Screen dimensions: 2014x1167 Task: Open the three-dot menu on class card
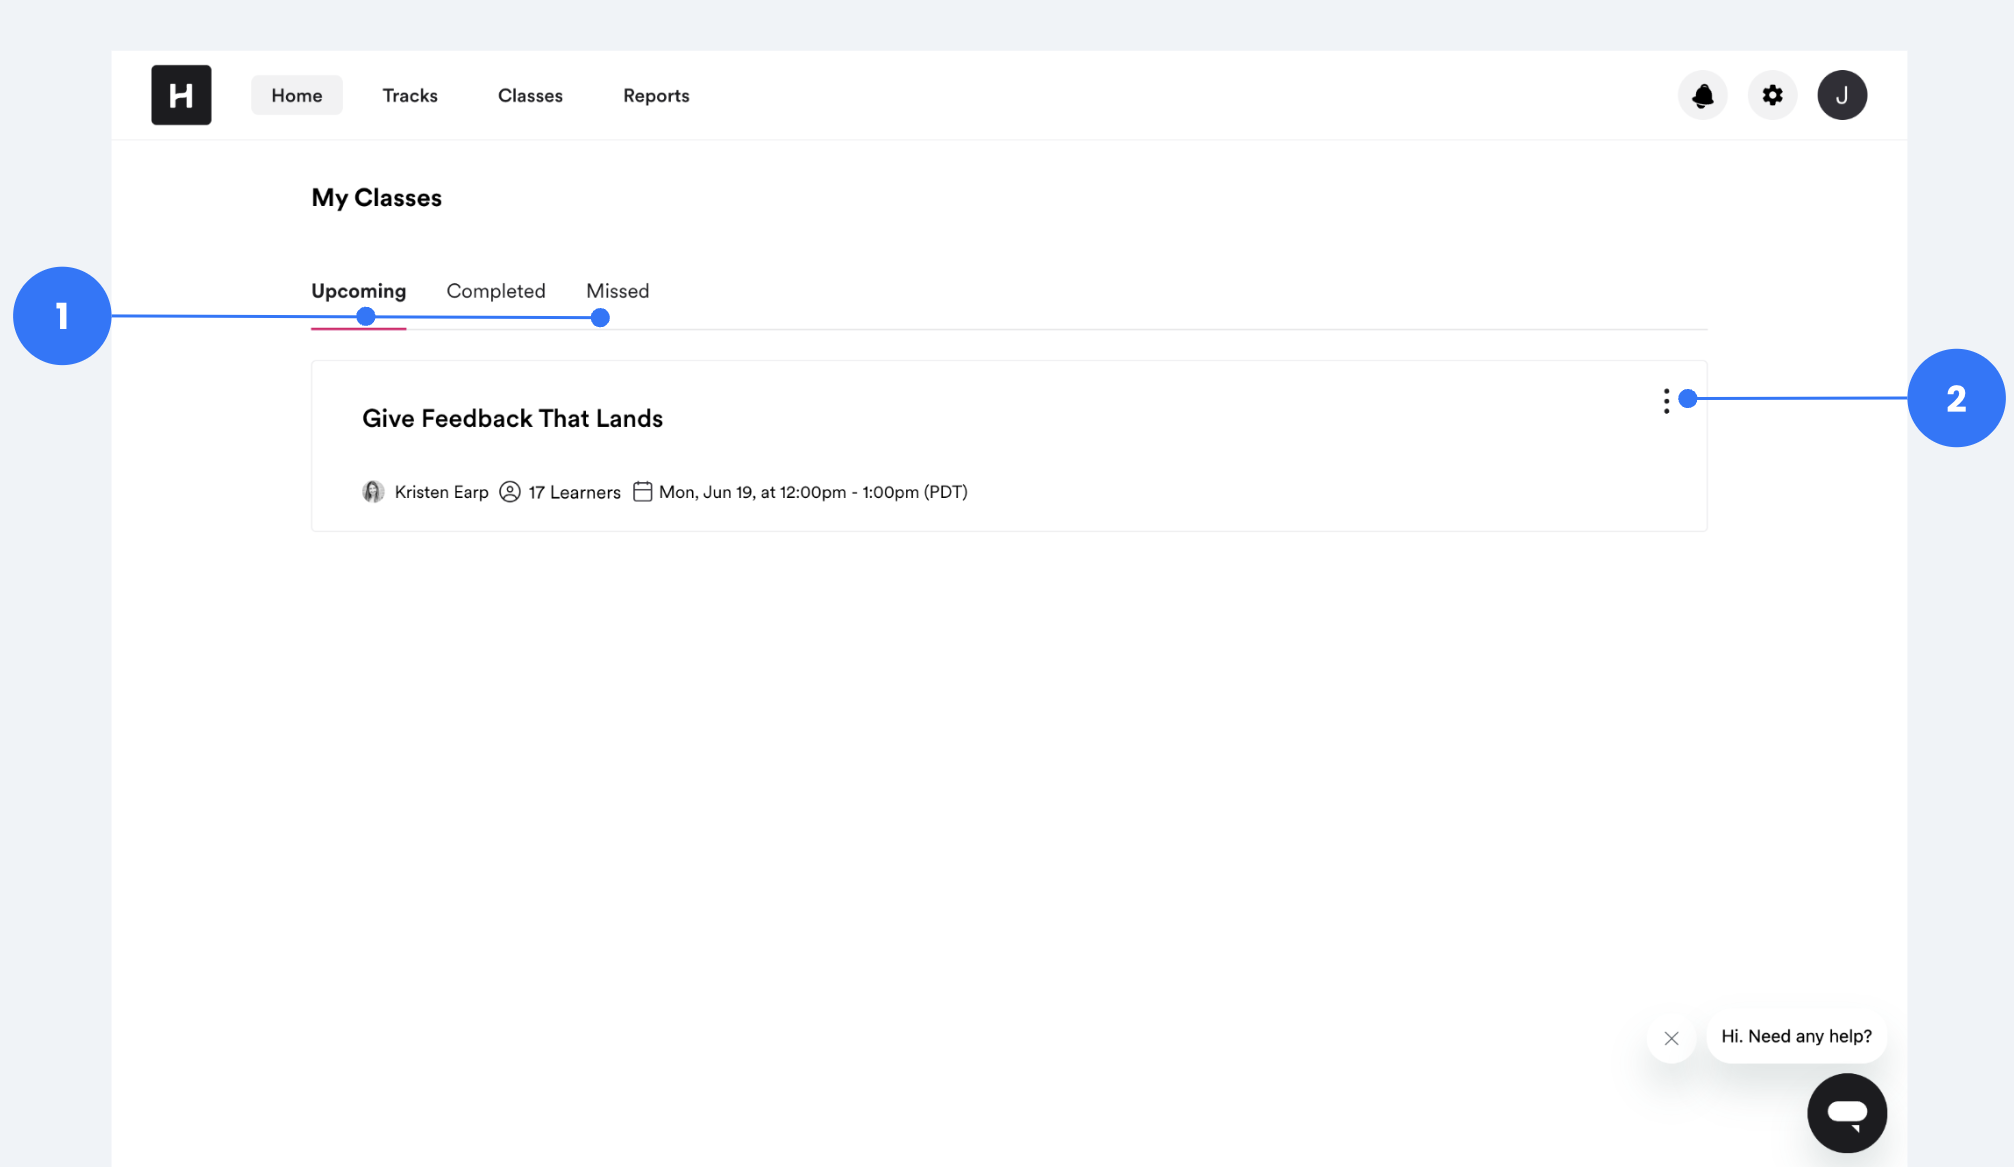tap(1666, 401)
